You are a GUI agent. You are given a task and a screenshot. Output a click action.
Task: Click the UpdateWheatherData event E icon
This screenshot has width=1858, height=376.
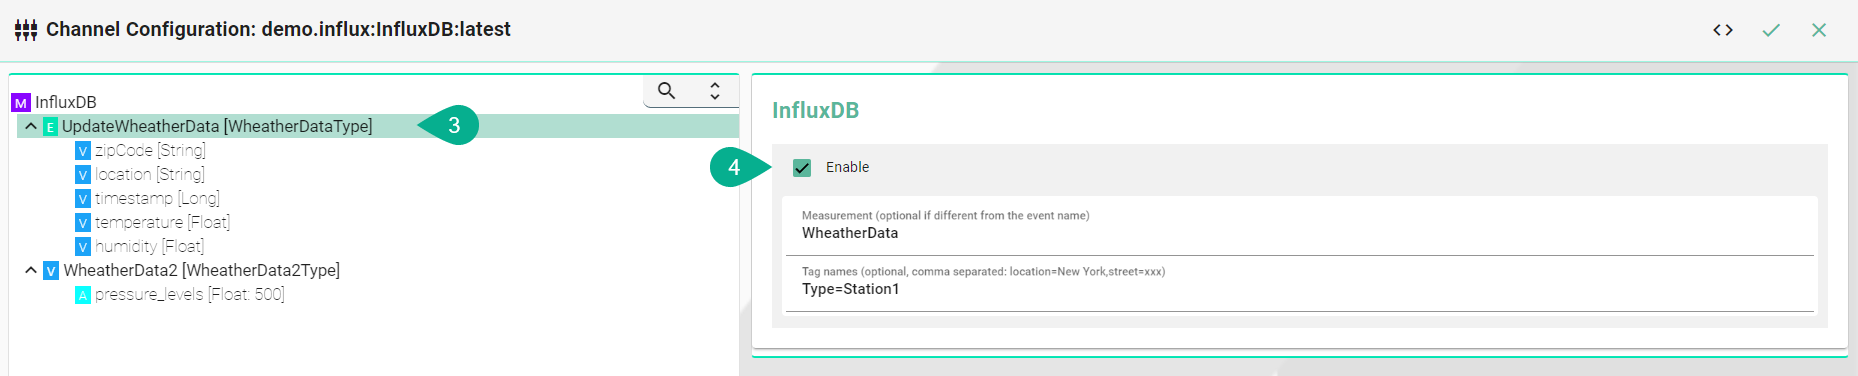tap(50, 127)
